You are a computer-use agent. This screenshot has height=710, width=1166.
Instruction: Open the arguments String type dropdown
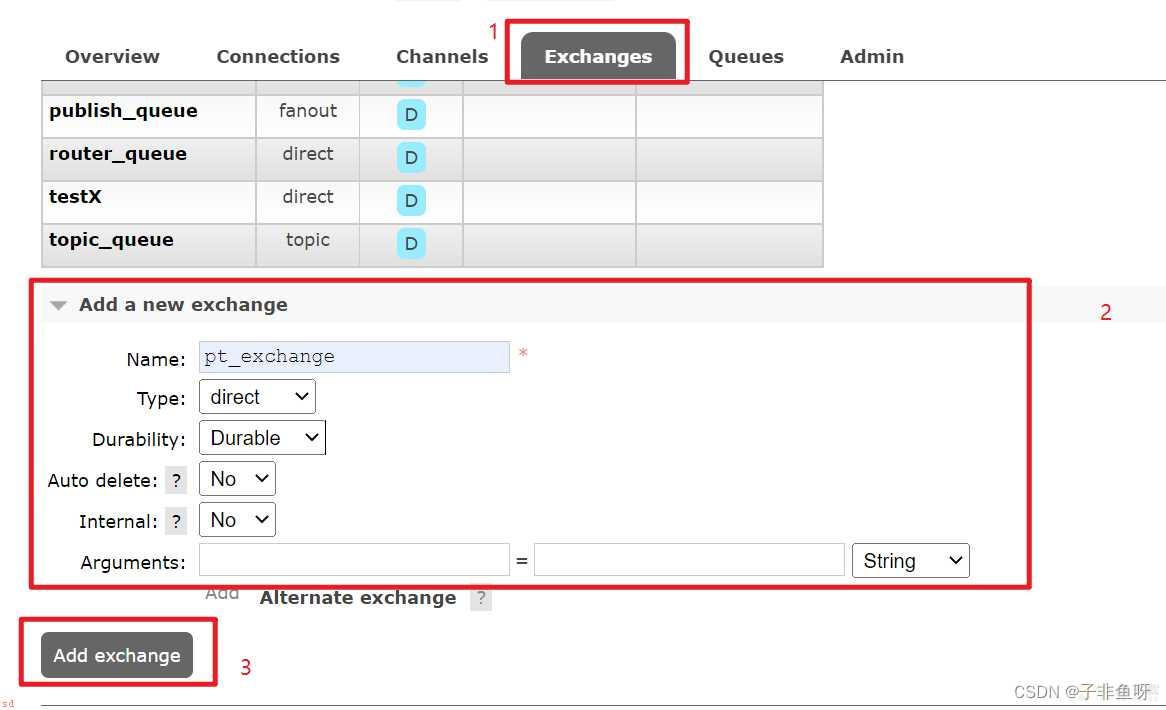point(911,561)
